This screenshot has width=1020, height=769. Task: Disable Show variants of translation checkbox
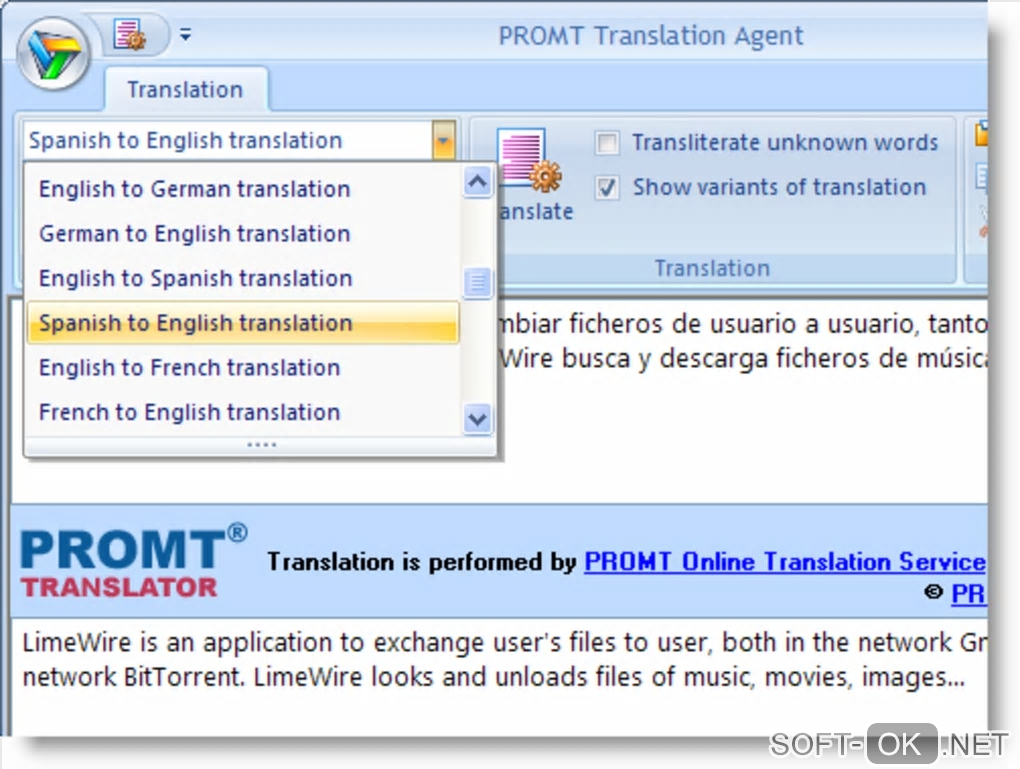click(x=608, y=187)
